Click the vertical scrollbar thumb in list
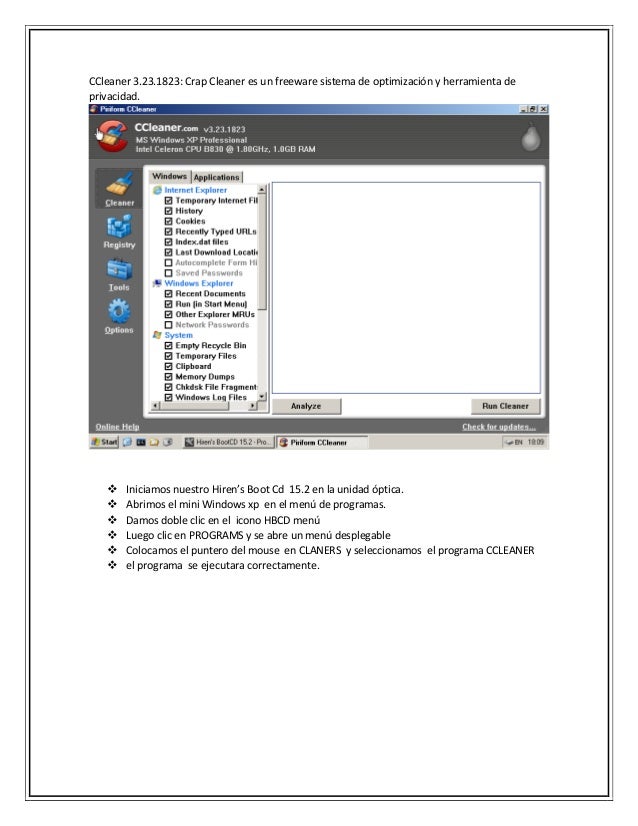 pos(262,252)
